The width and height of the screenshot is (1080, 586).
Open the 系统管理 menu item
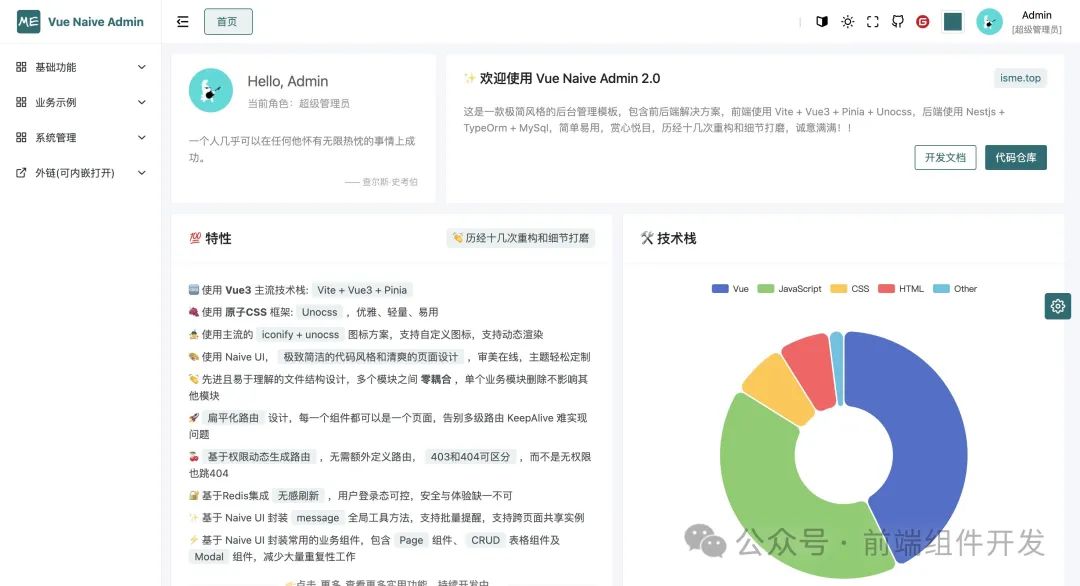(81, 137)
